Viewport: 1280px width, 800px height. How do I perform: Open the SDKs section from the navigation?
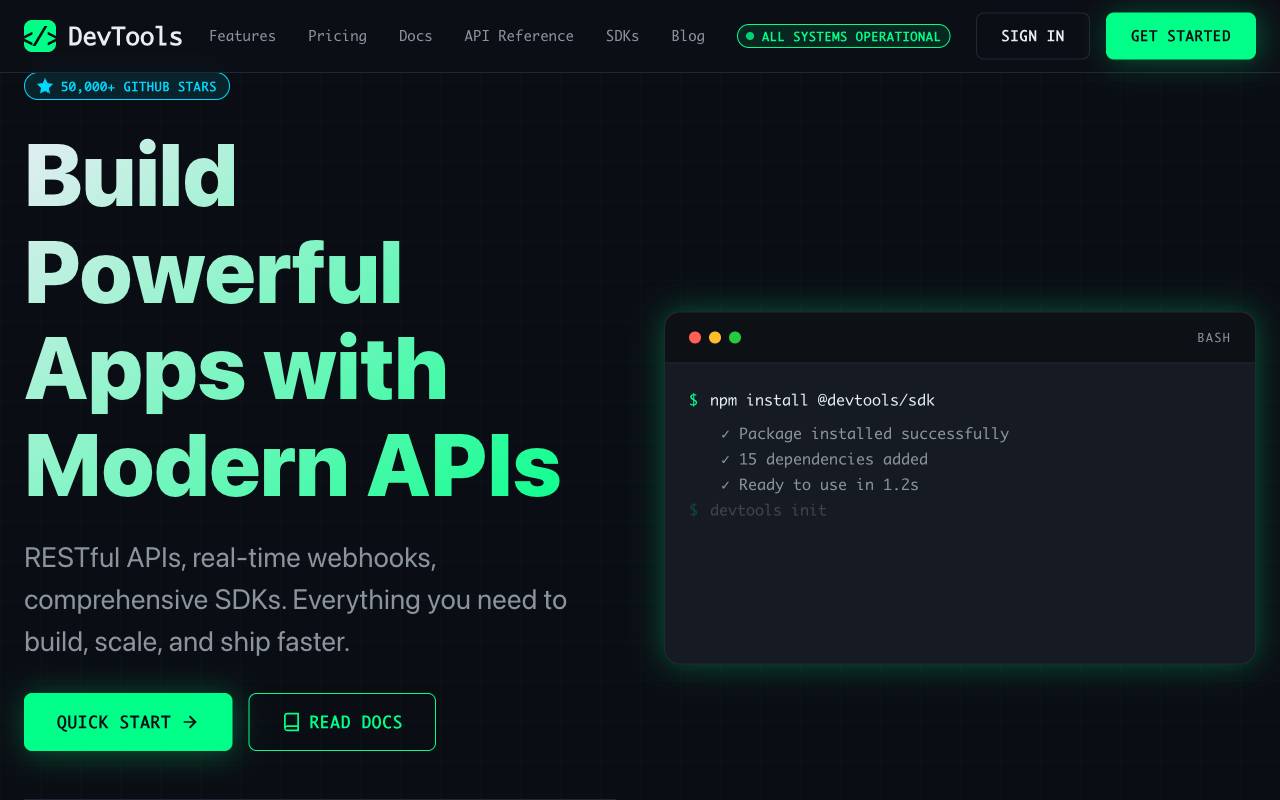[622, 36]
